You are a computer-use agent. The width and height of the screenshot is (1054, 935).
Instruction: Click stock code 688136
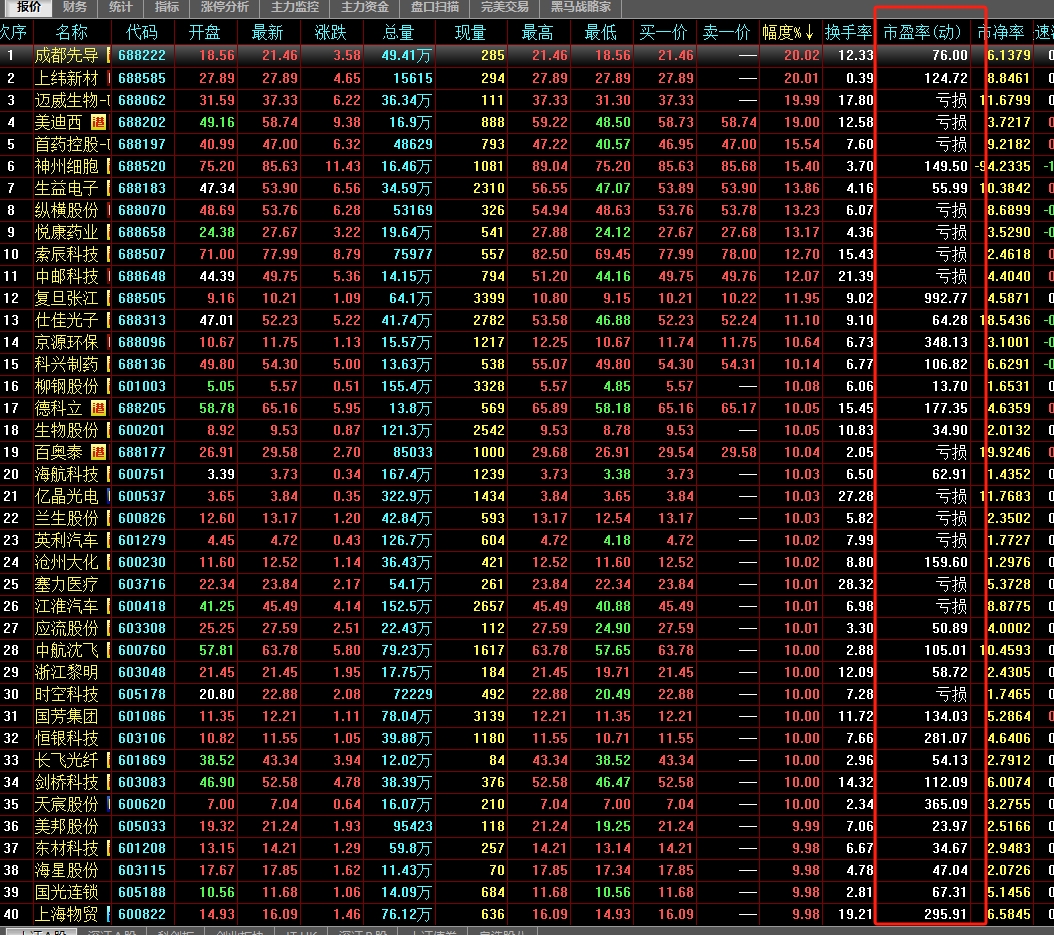142,364
